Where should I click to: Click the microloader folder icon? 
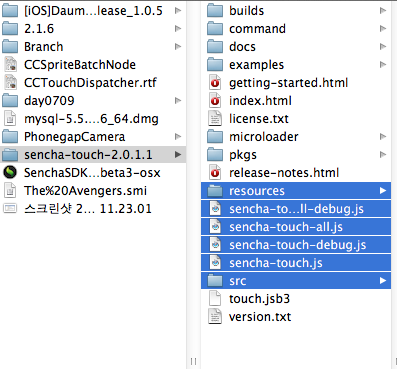point(215,137)
